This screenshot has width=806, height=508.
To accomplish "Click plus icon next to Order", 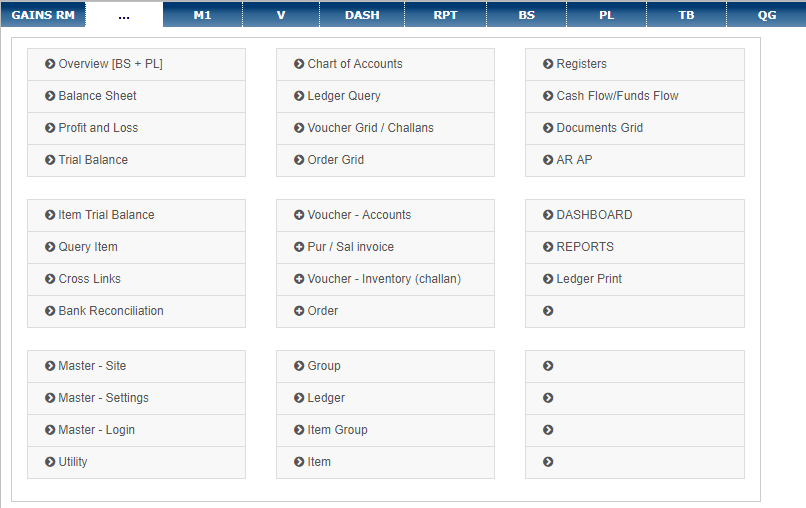I will (x=299, y=311).
